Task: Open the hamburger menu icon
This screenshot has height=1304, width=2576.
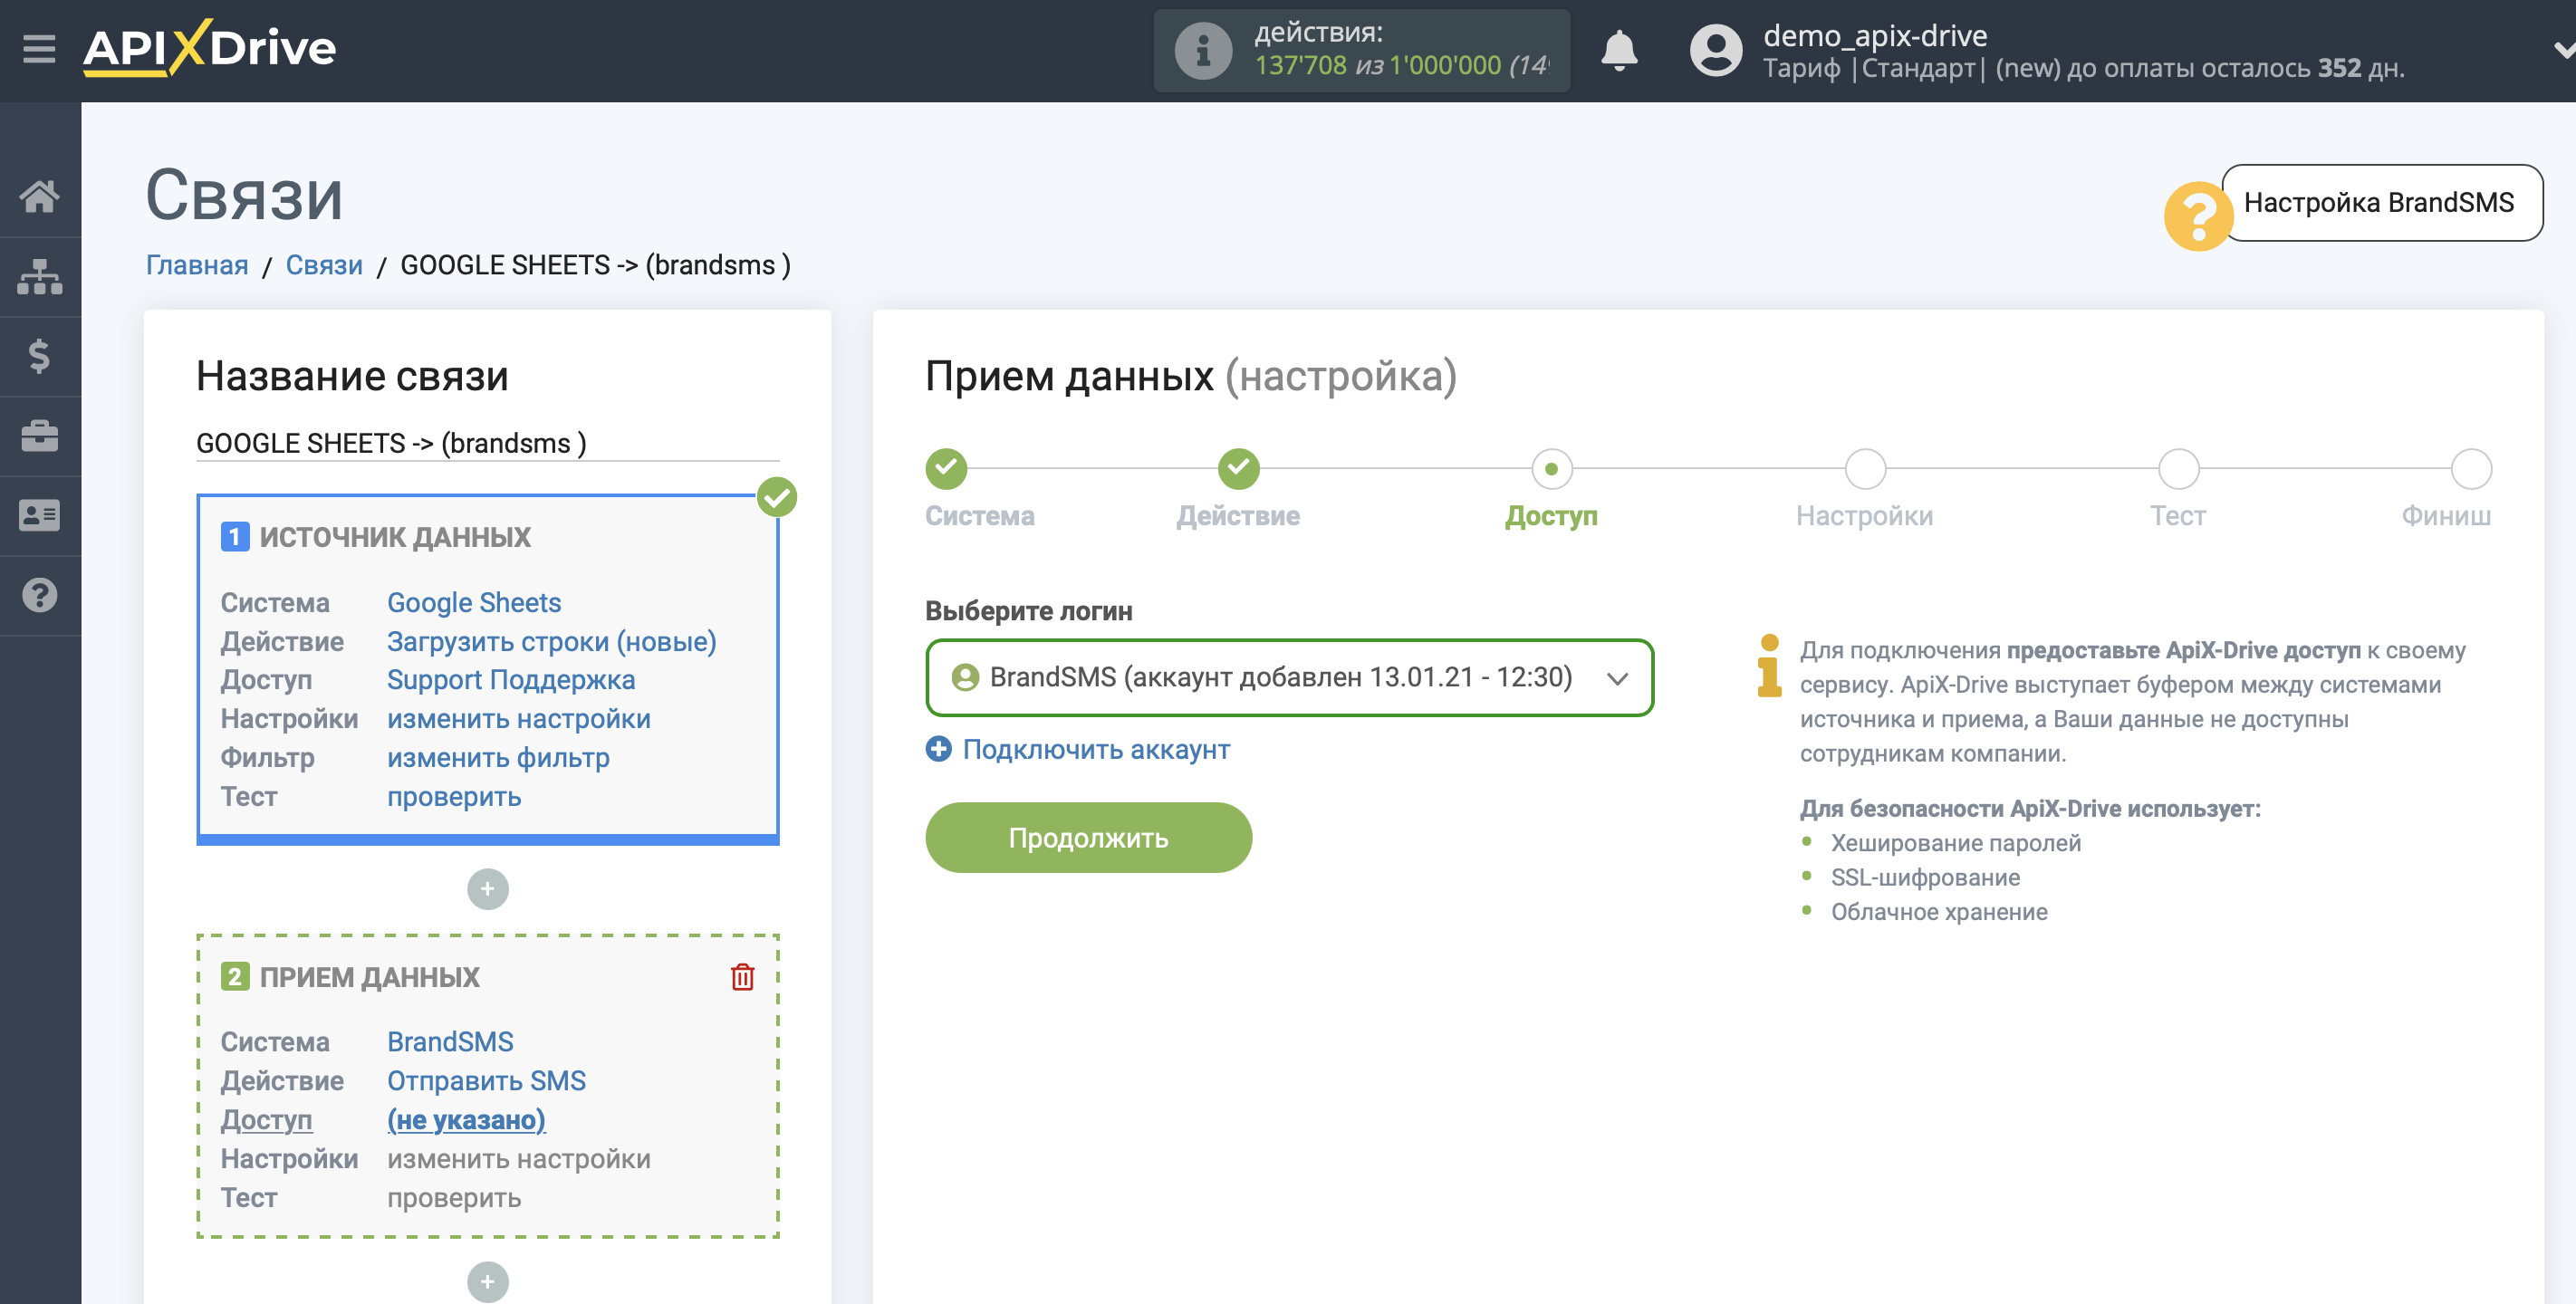Action: 39,48
